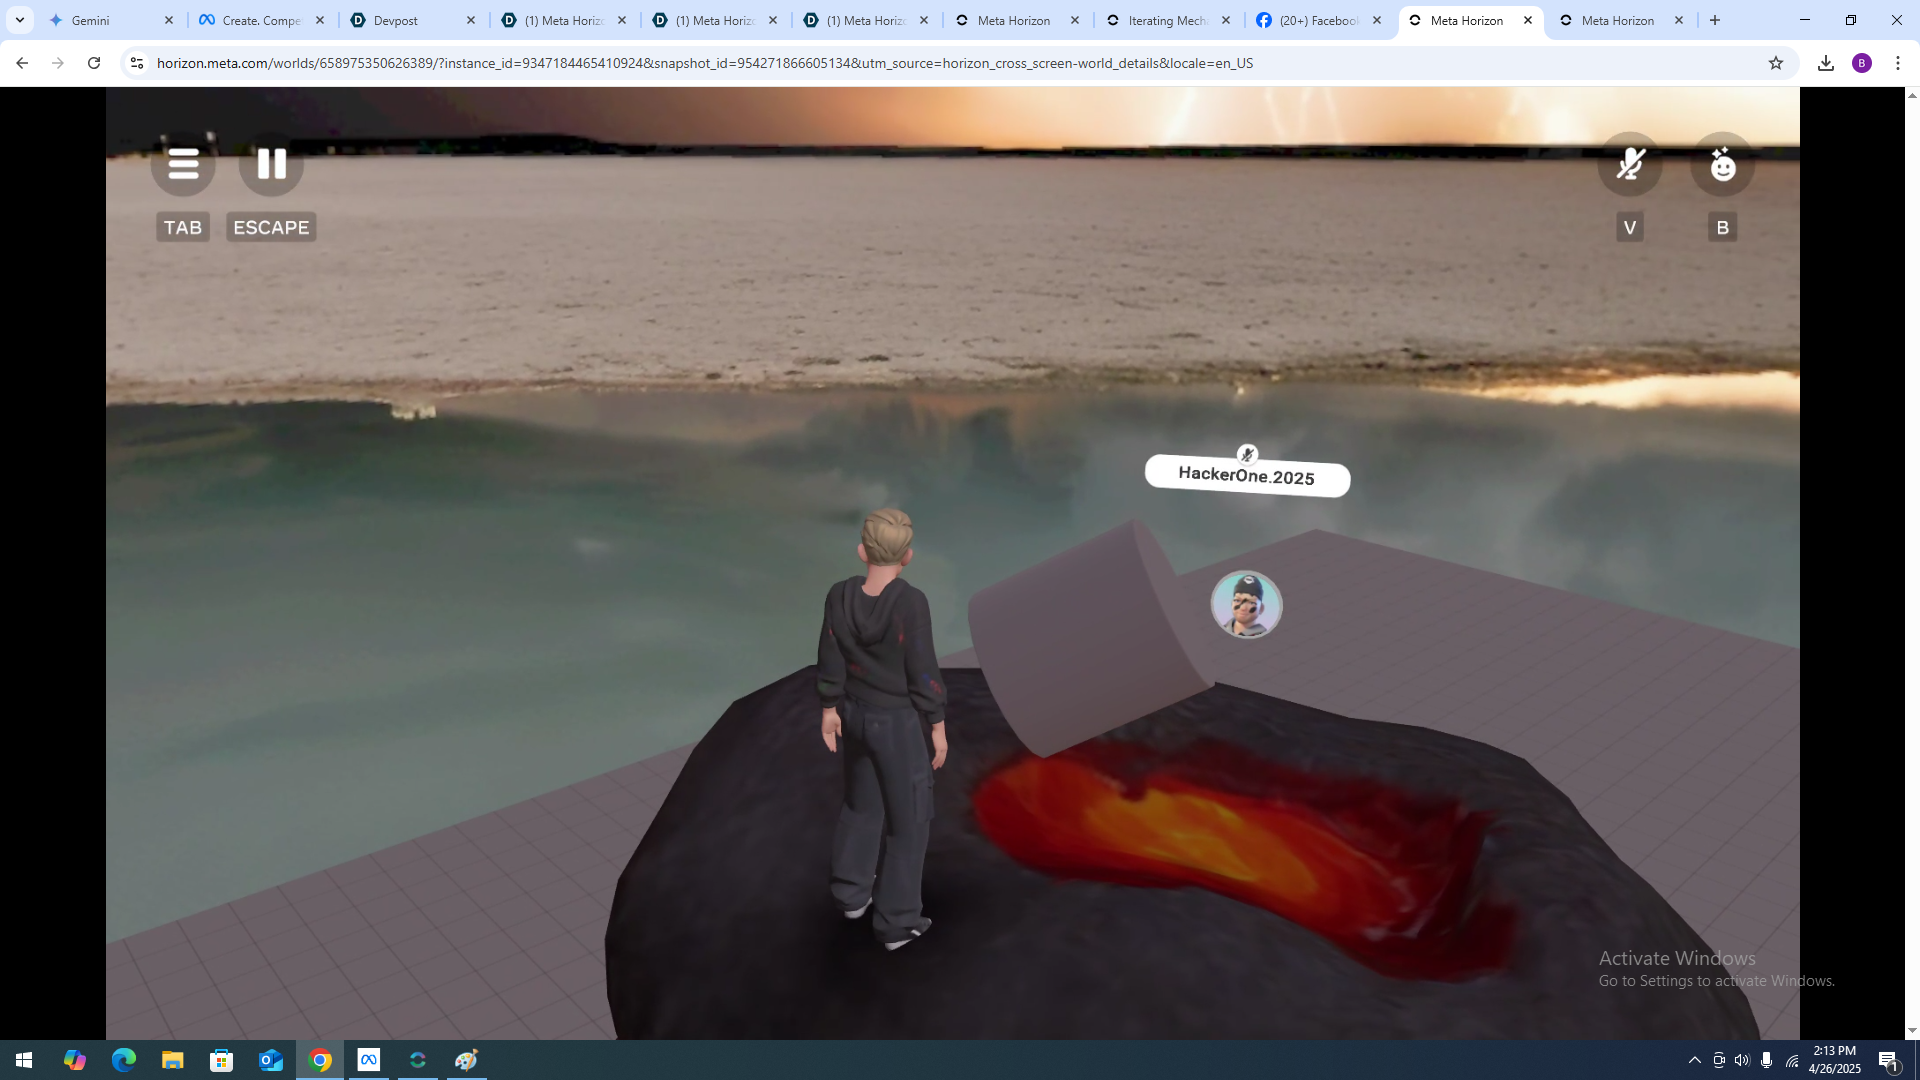Reload the current page
Viewport: 1920px width, 1080px height.
94,63
